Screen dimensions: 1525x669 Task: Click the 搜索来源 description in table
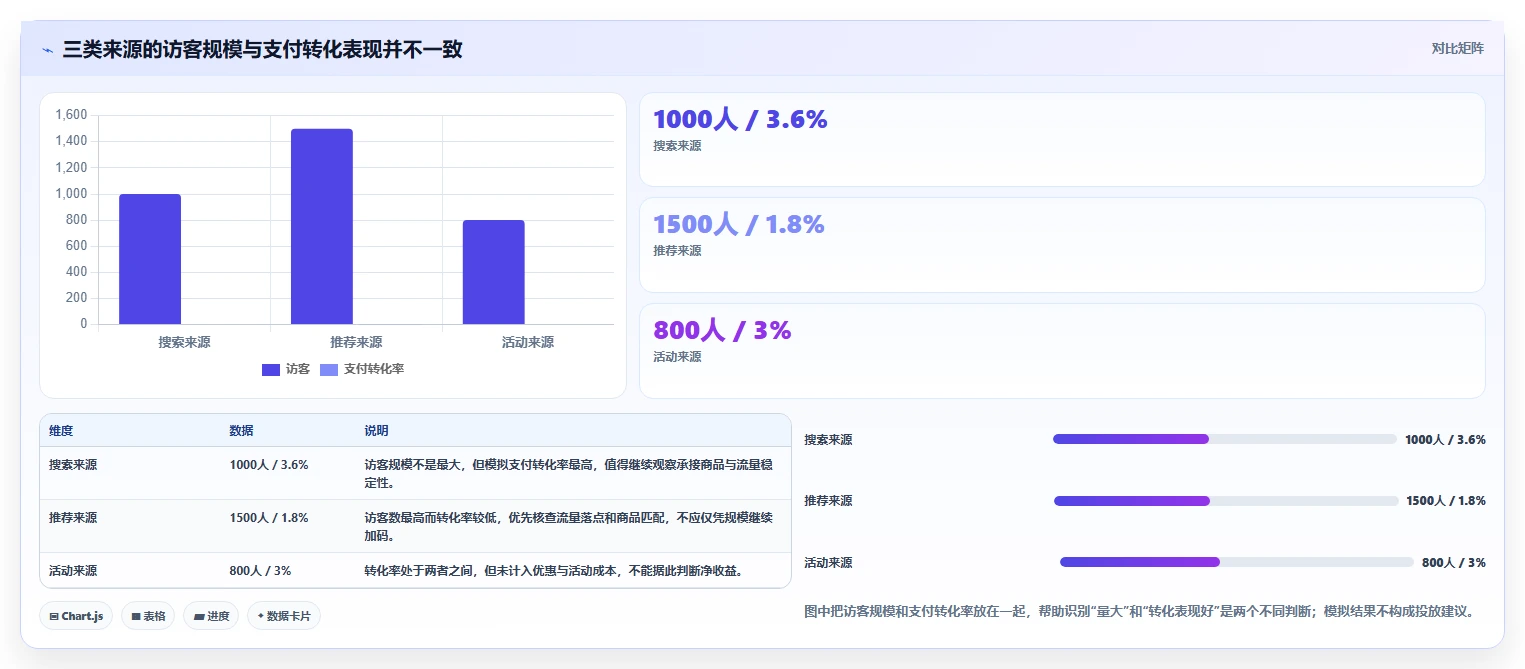568,474
